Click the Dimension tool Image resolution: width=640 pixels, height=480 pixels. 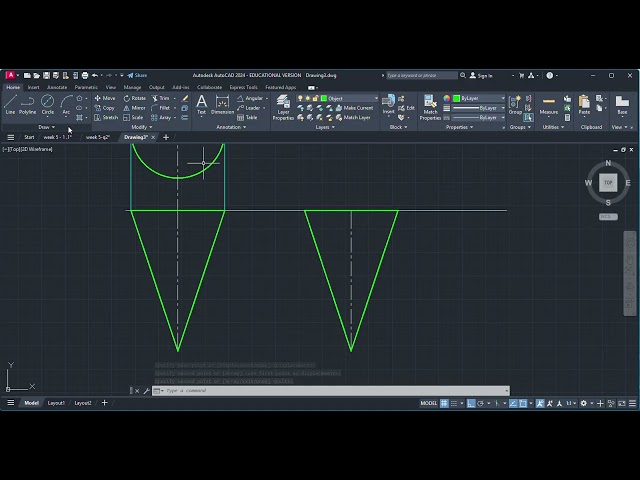[222, 104]
